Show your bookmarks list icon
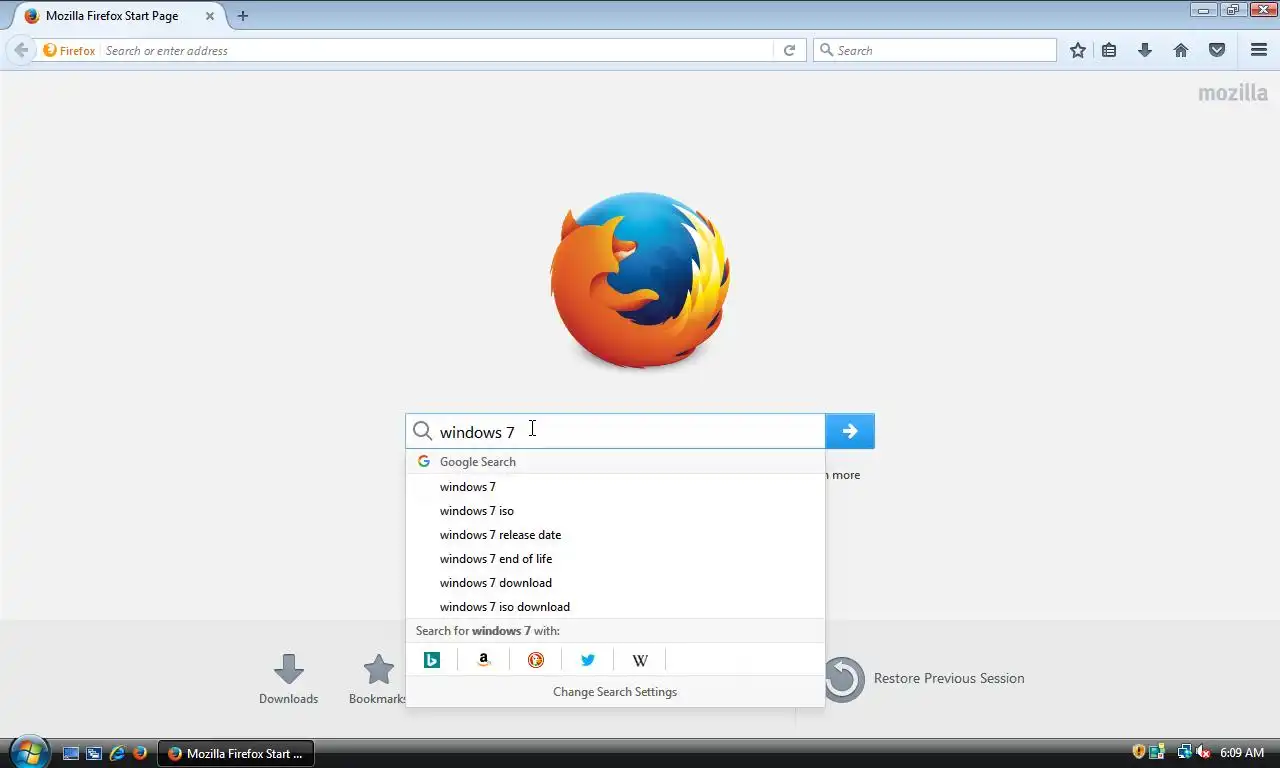This screenshot has height=768, width=1280. pos(1109,50)
